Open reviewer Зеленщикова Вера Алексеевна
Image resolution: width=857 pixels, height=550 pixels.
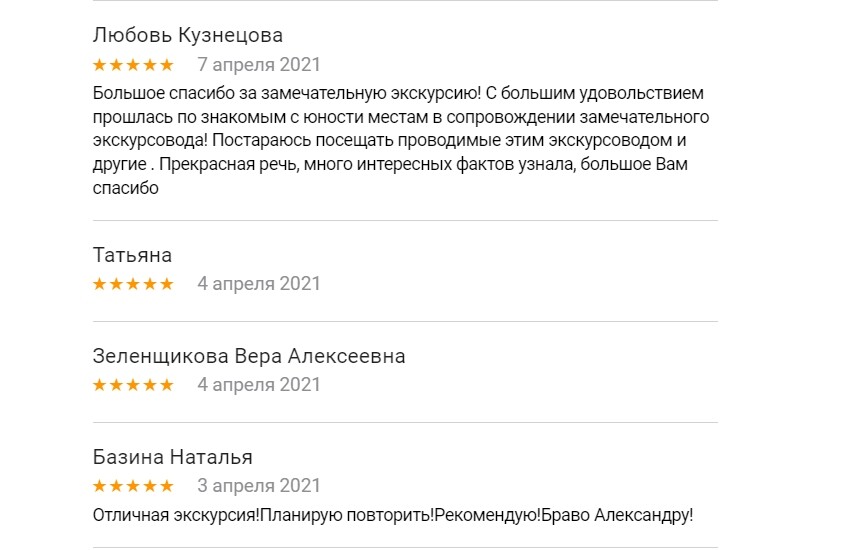click(248, 356)
